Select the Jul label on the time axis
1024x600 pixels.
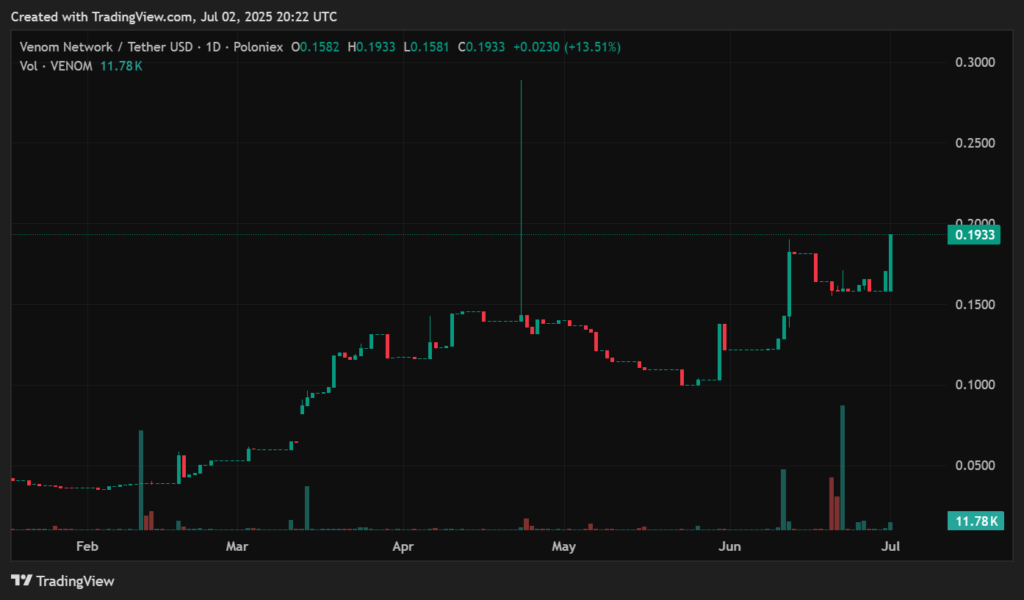(890, 547)
